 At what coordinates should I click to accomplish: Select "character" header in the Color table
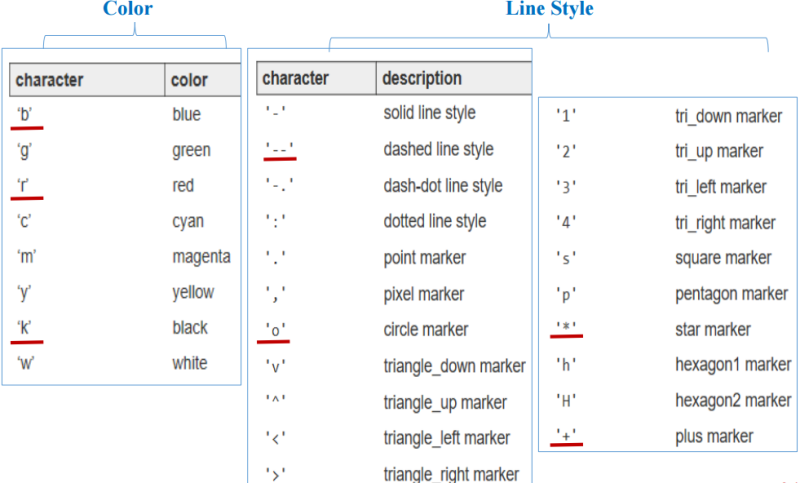coord(50,80)
